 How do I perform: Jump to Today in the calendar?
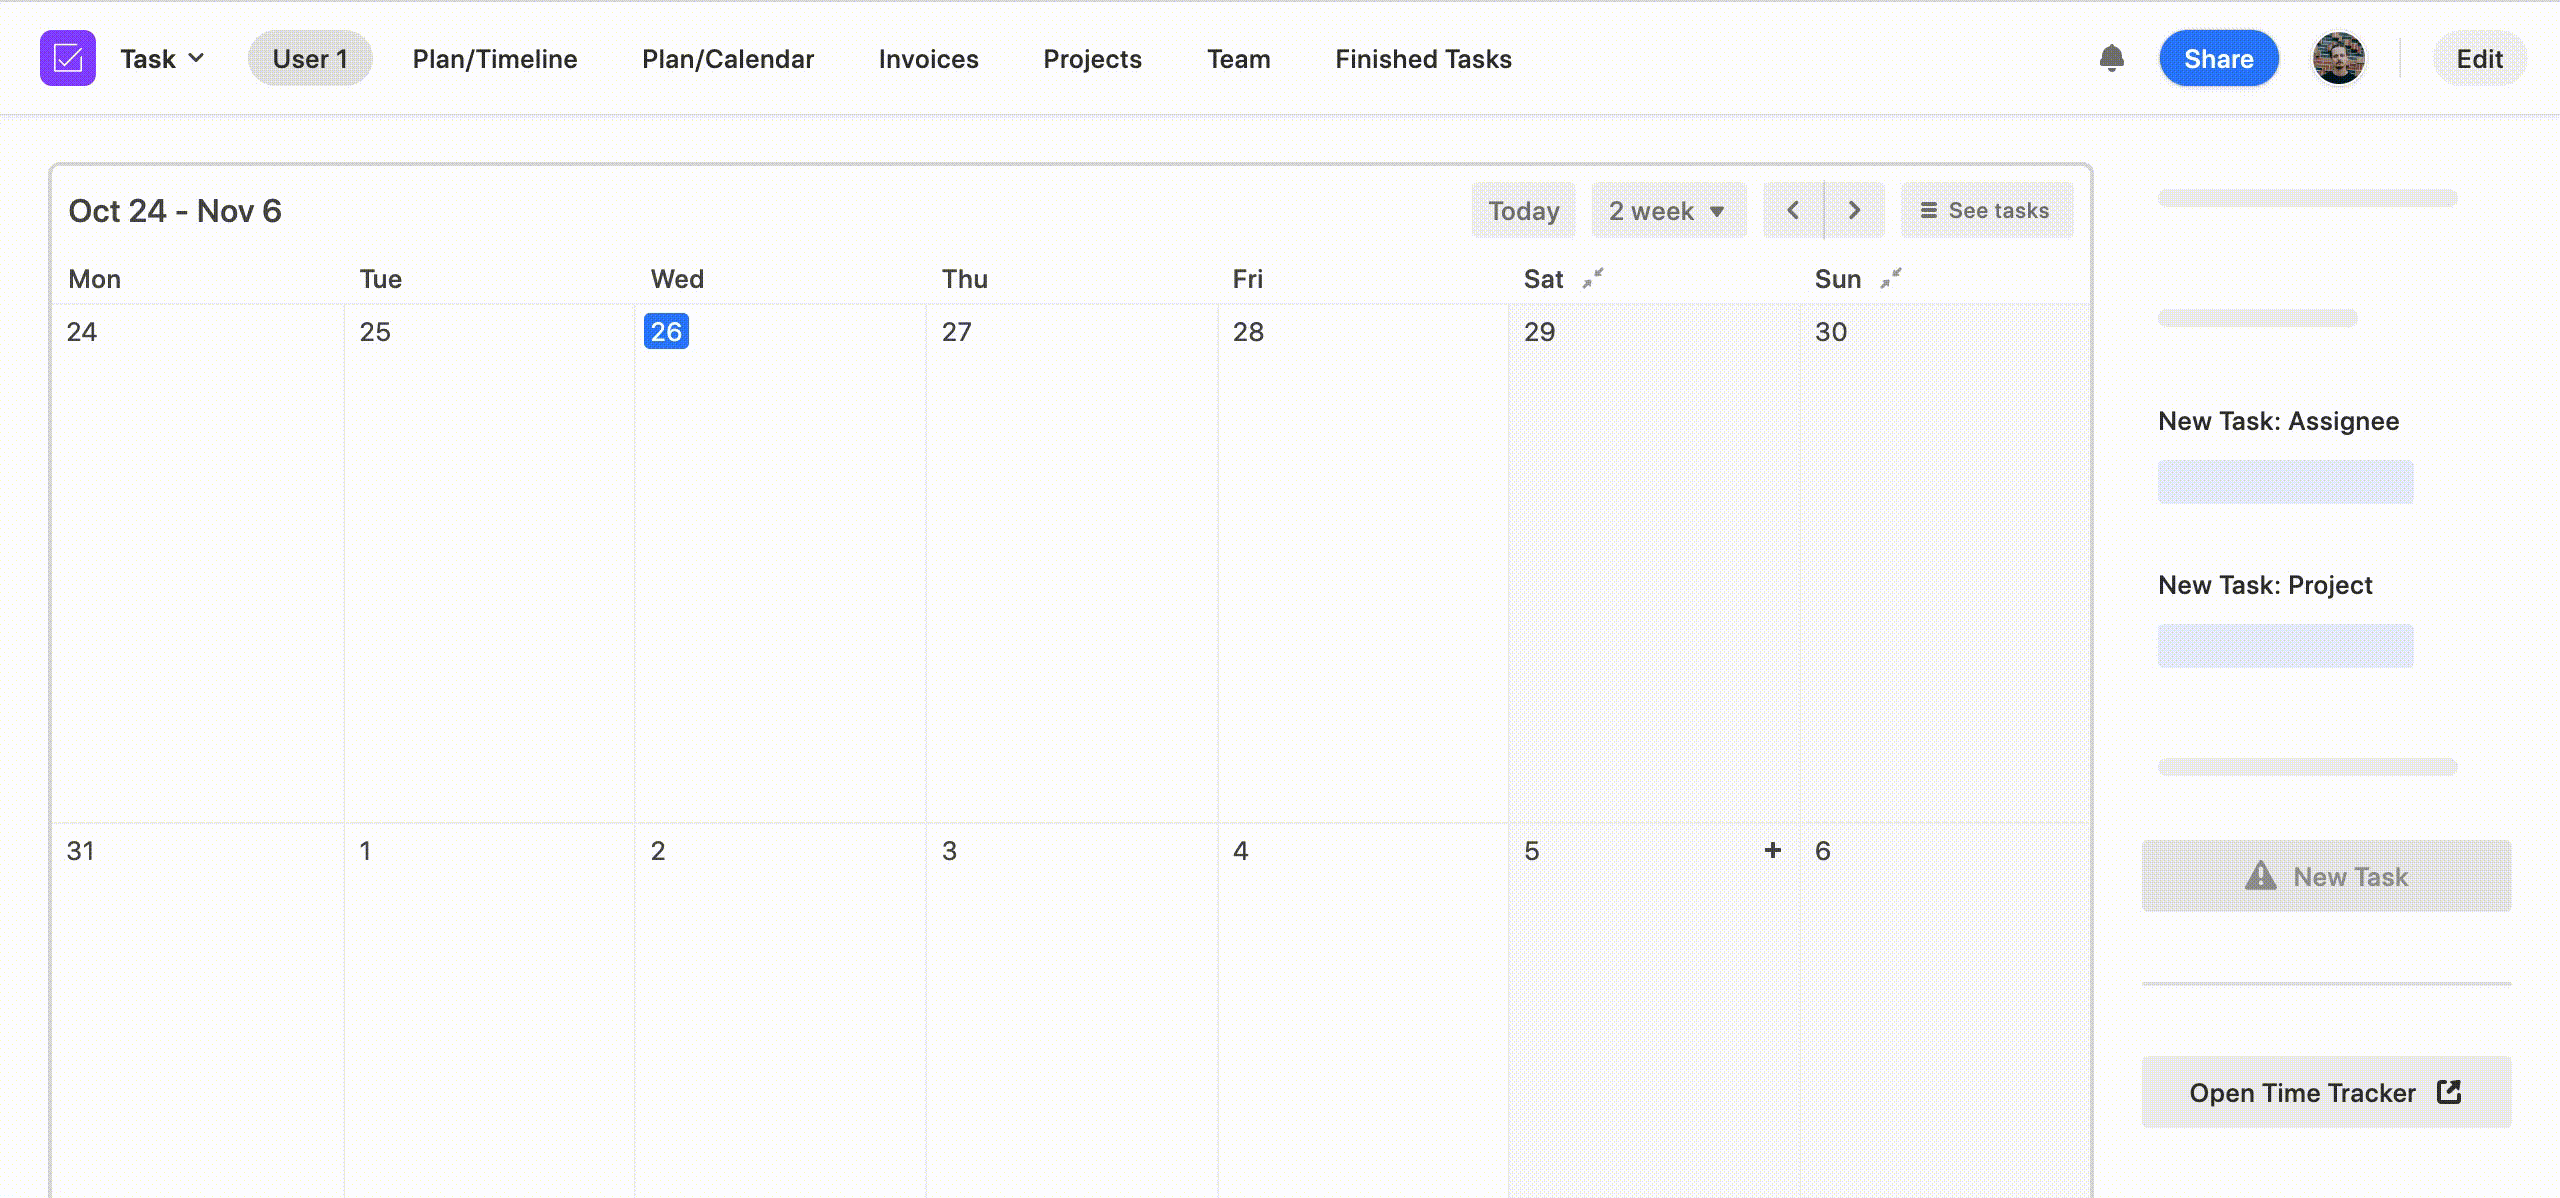point(1523,210)
